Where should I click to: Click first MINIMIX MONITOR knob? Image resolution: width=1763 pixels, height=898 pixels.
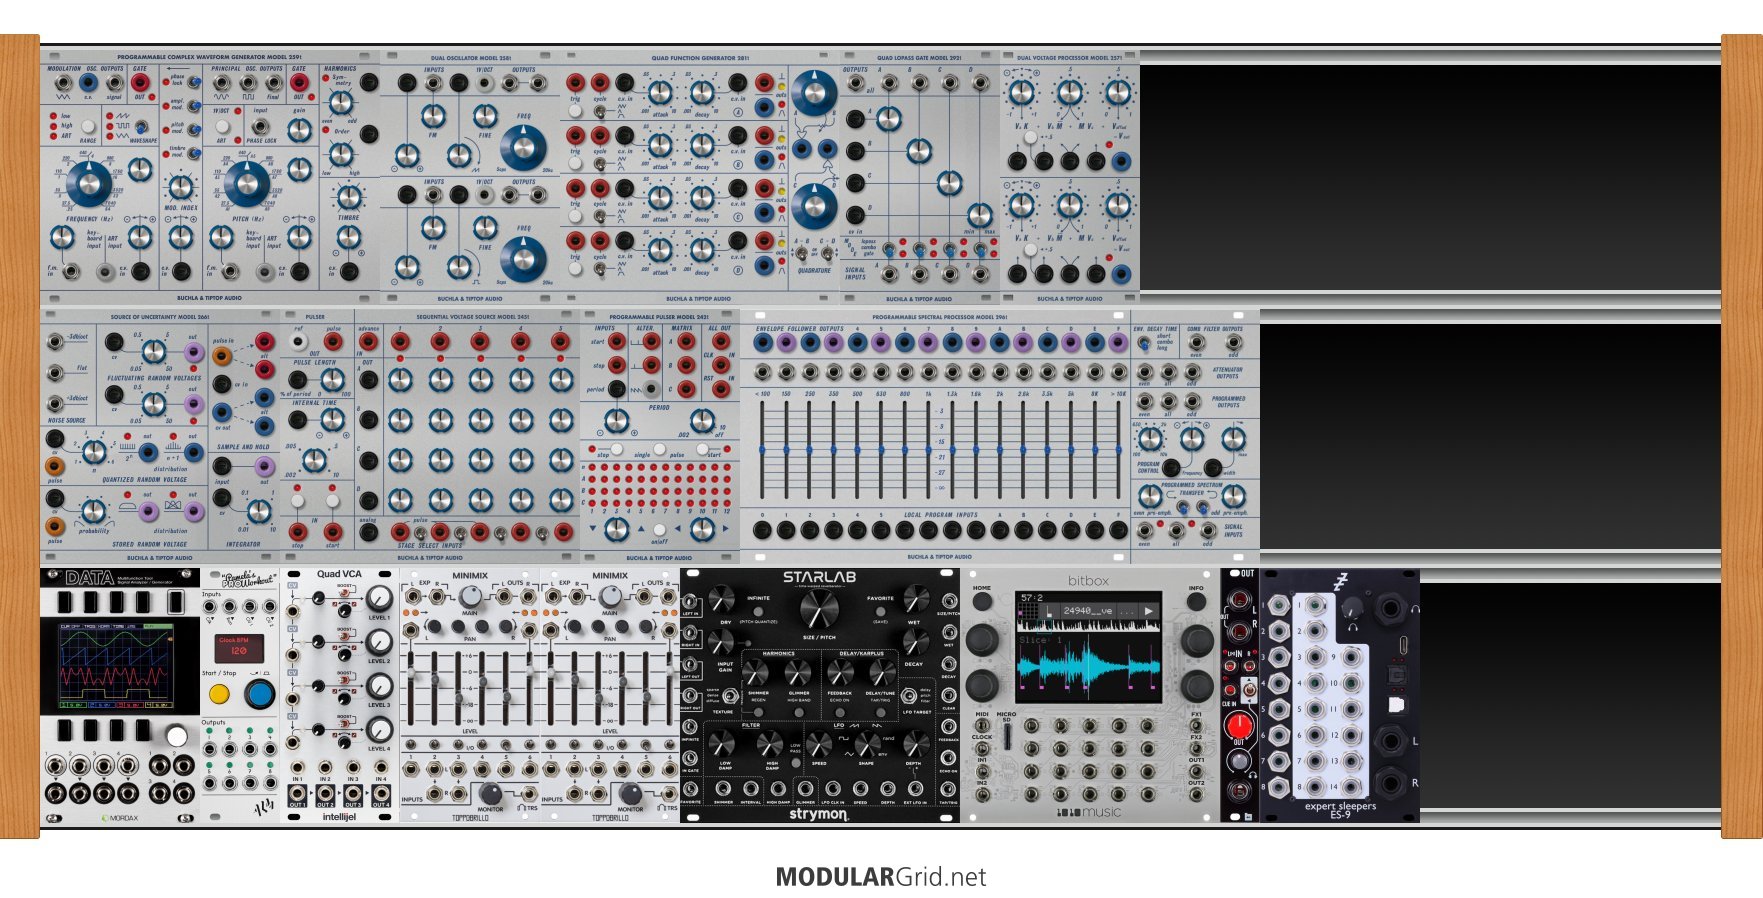pyautogui.click(x=490, y=793)
